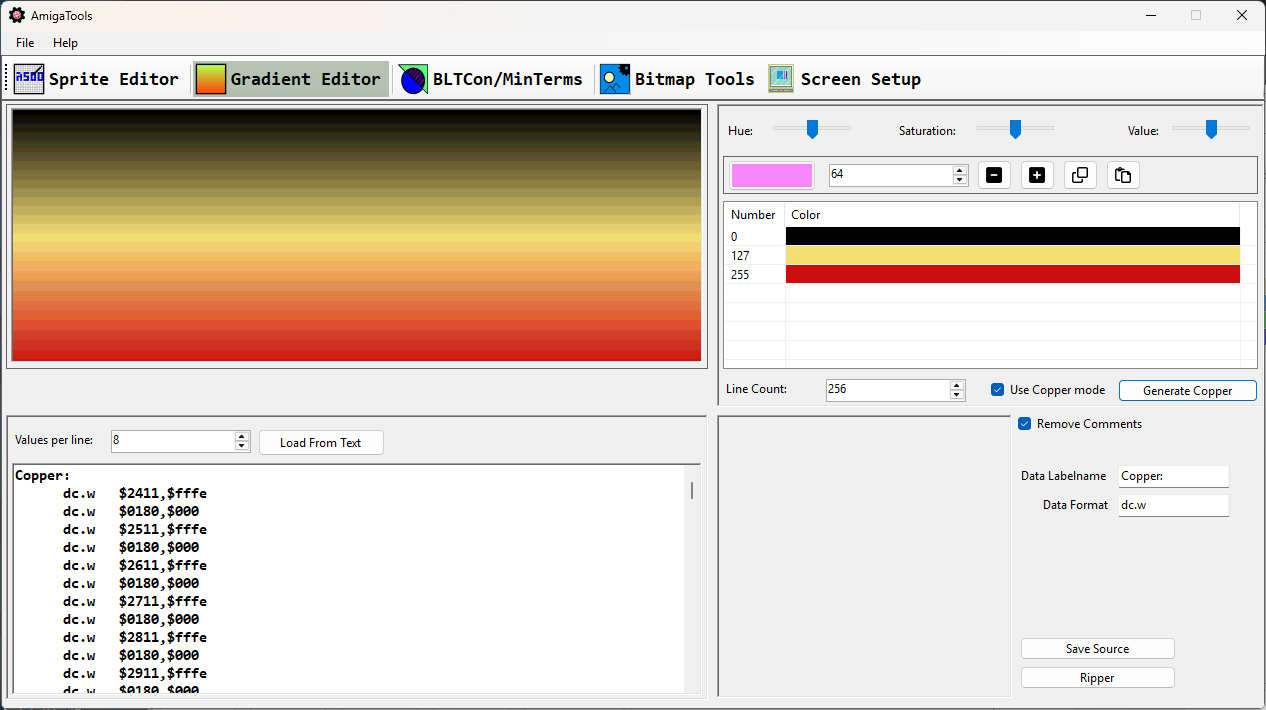Image resolution: width=1266 pixels, height=710 pixels.
Task: Click the Values per line field
Action: point(171,440)
